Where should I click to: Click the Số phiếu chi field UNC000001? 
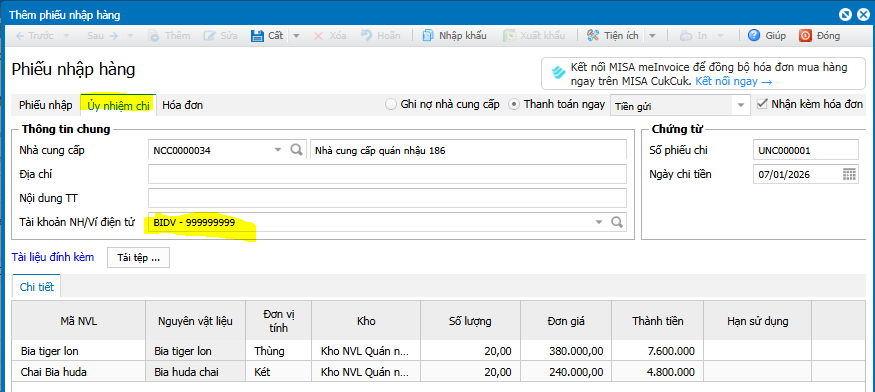806,150
